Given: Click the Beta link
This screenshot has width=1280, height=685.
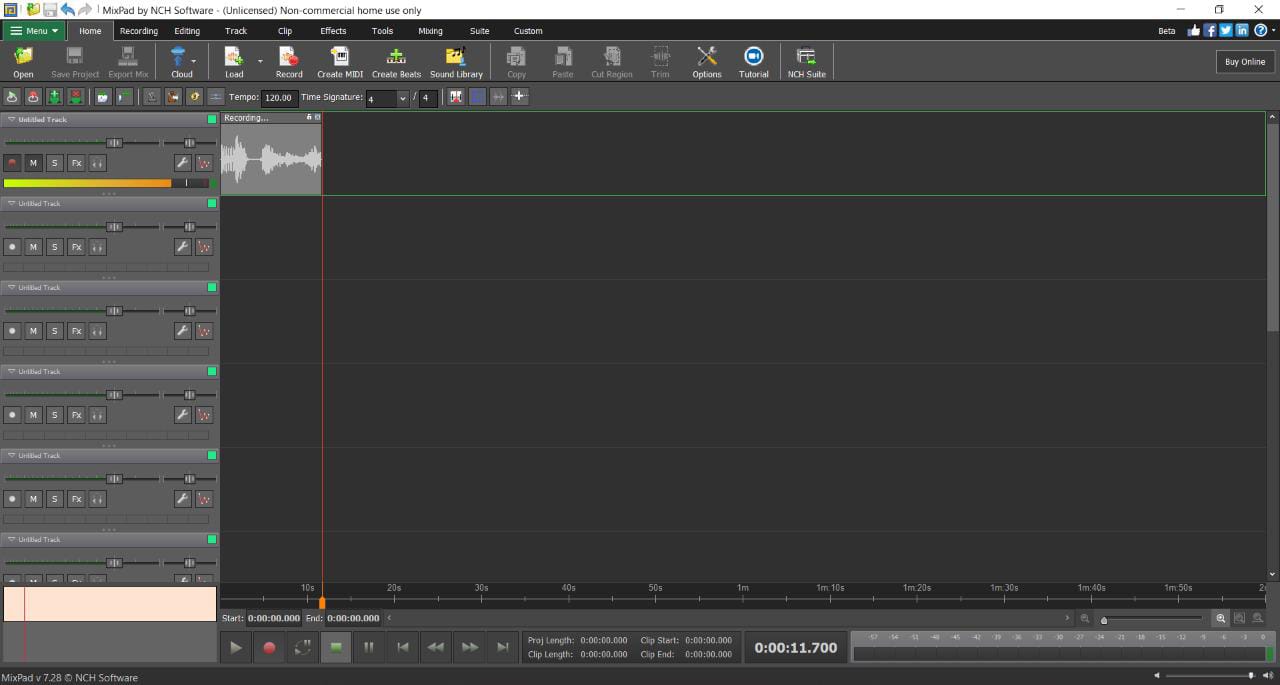Looking at the screenshot, I should coord(1166,31).
